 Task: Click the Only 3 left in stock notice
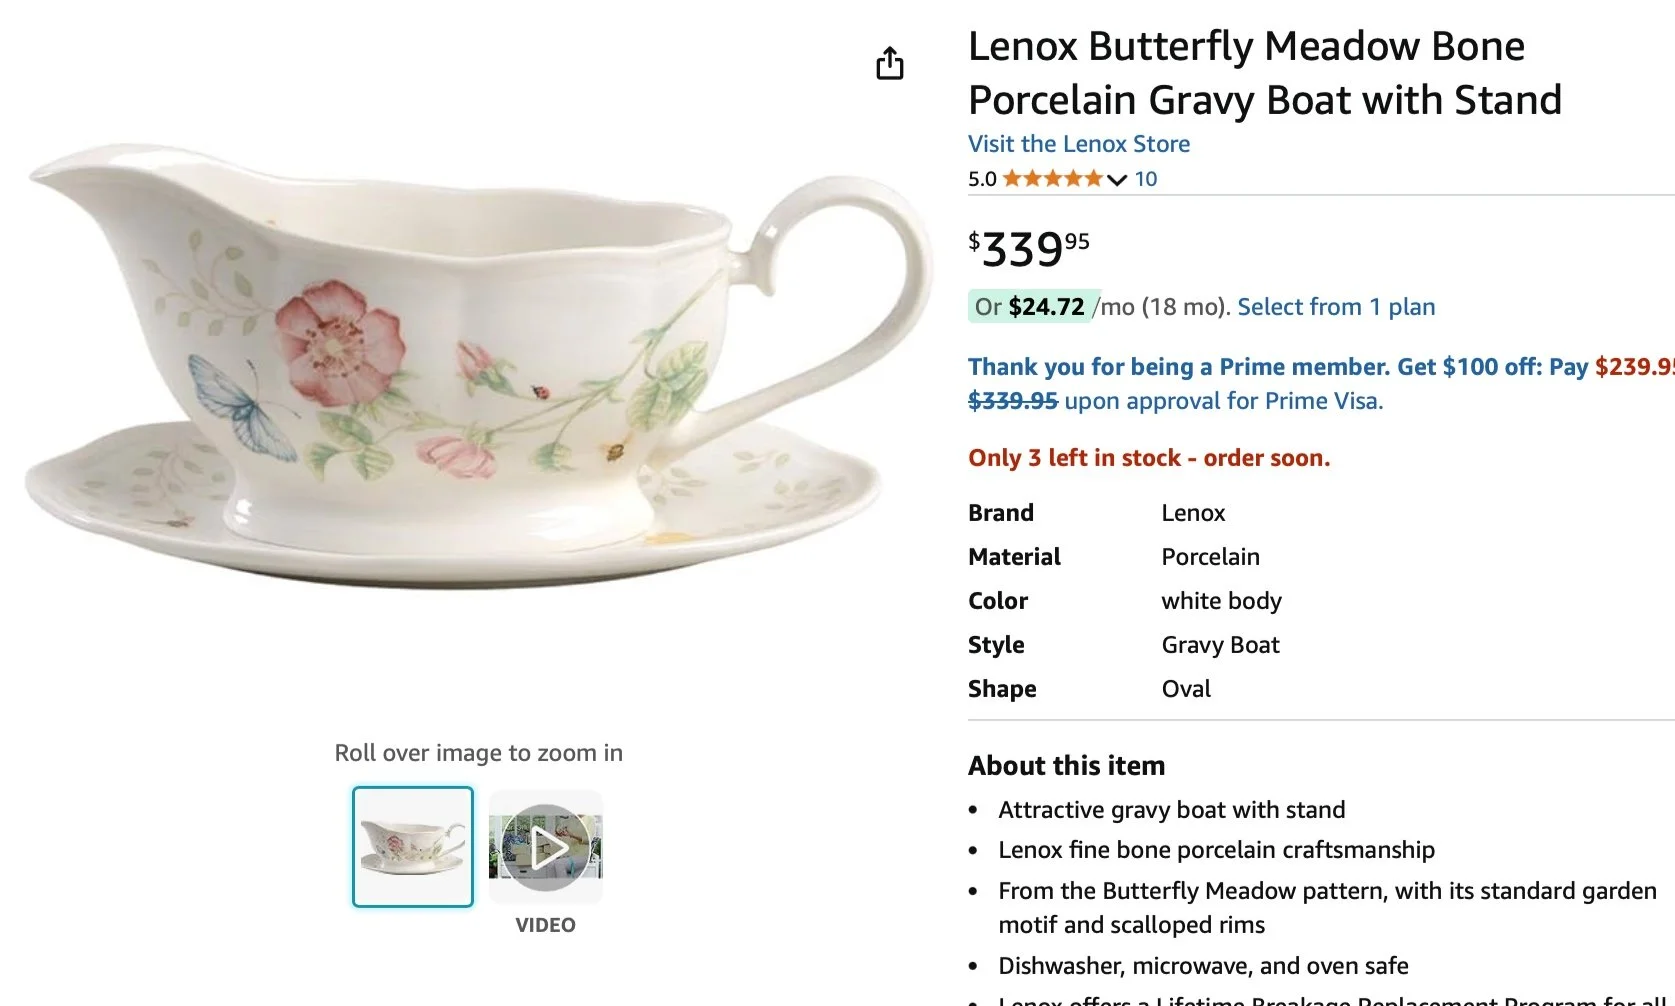click(1148, 458)
